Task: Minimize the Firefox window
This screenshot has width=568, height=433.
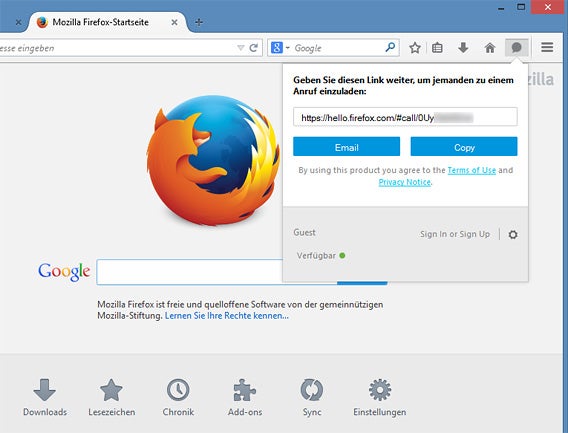Action: [x=501, y=8]
